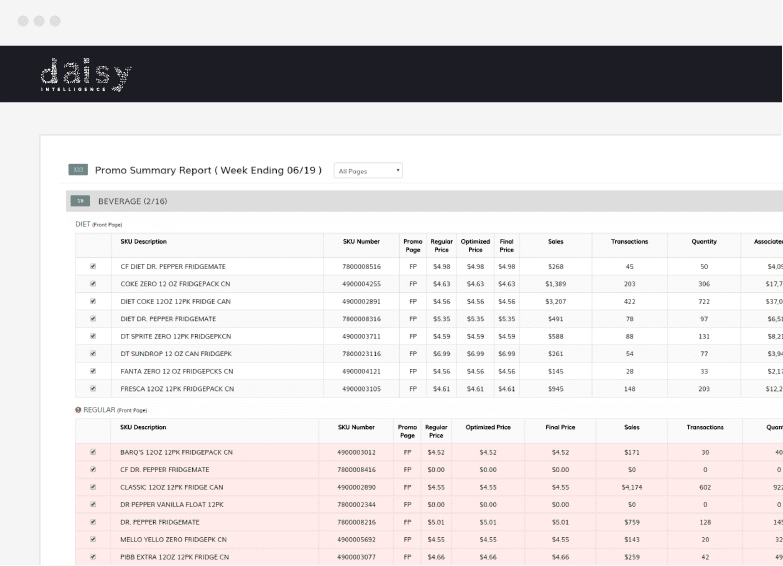Click sales value $1,389
This screenshot has height=566, width=783.
556,284
